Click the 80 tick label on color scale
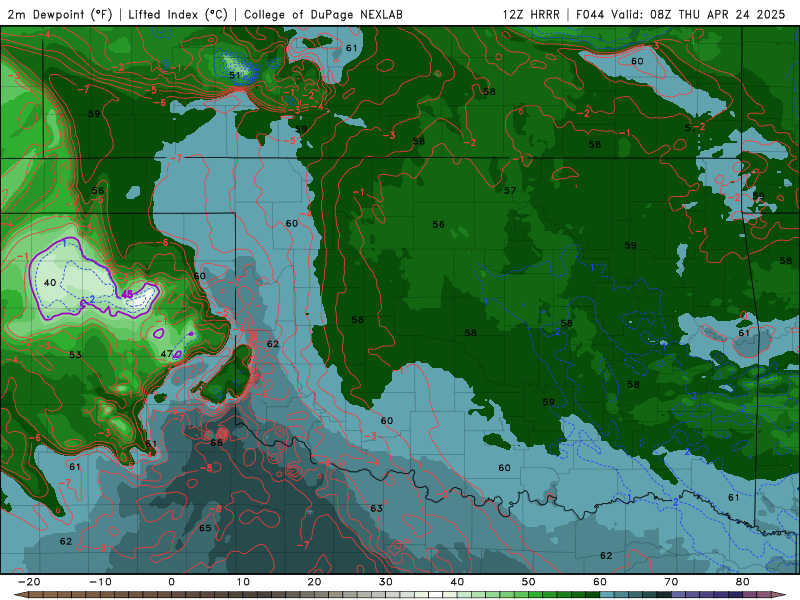Screen dimensions: 800x600 coord(743,582)
